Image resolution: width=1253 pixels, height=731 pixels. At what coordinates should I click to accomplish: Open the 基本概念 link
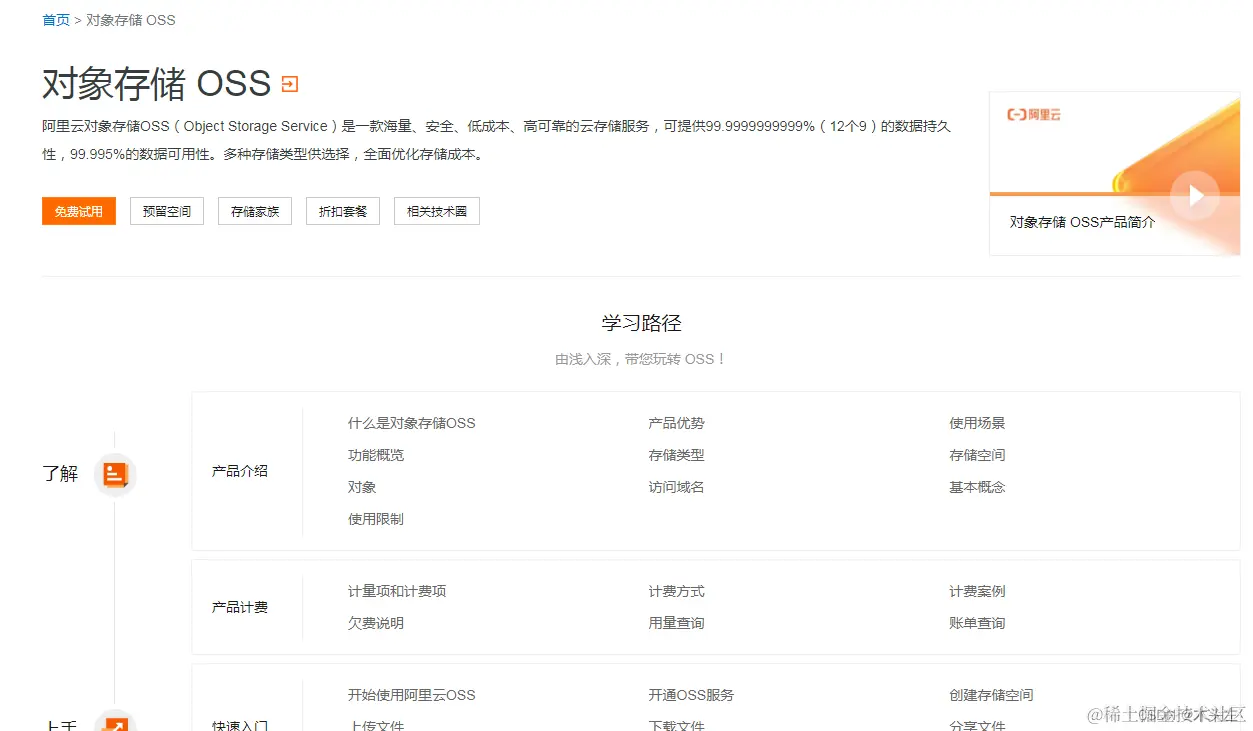coord(977,487)
